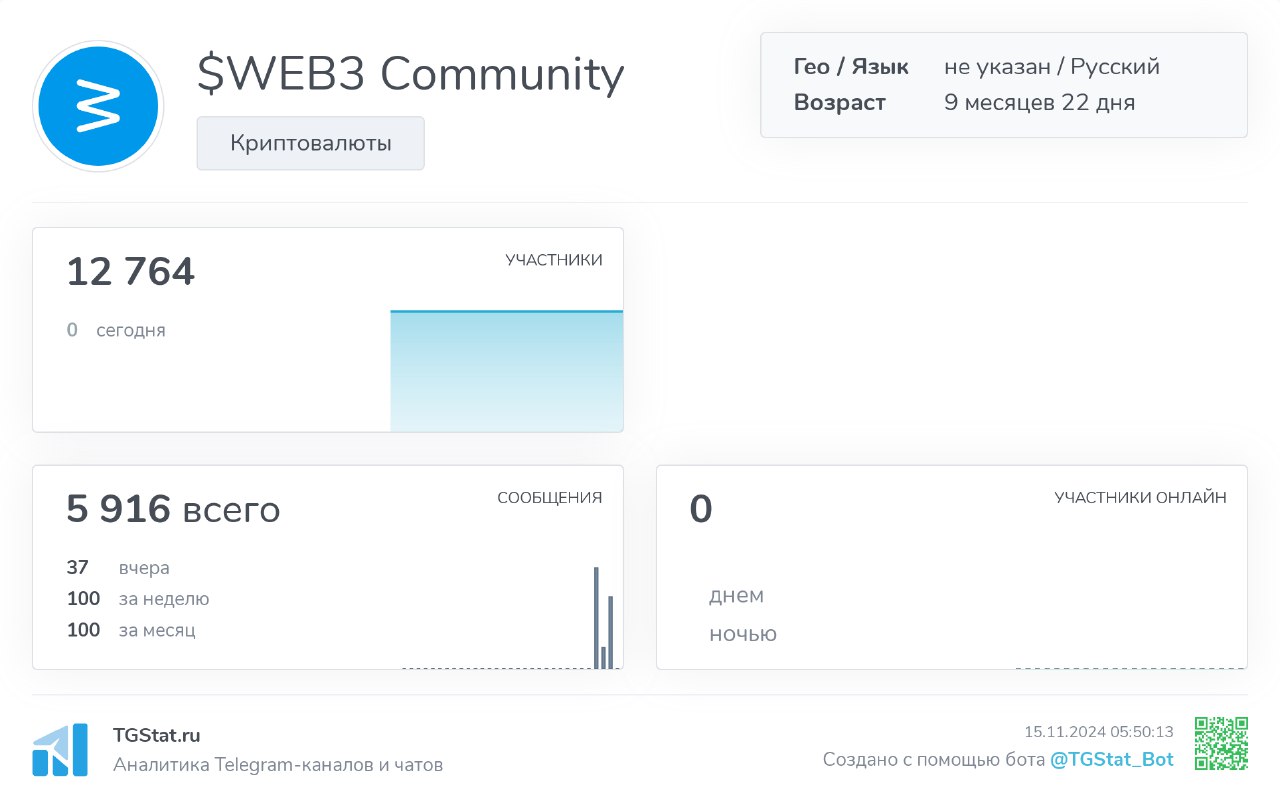Click the participants growth chart
Screen dimensions: 1280x803
tap(506, 371)
